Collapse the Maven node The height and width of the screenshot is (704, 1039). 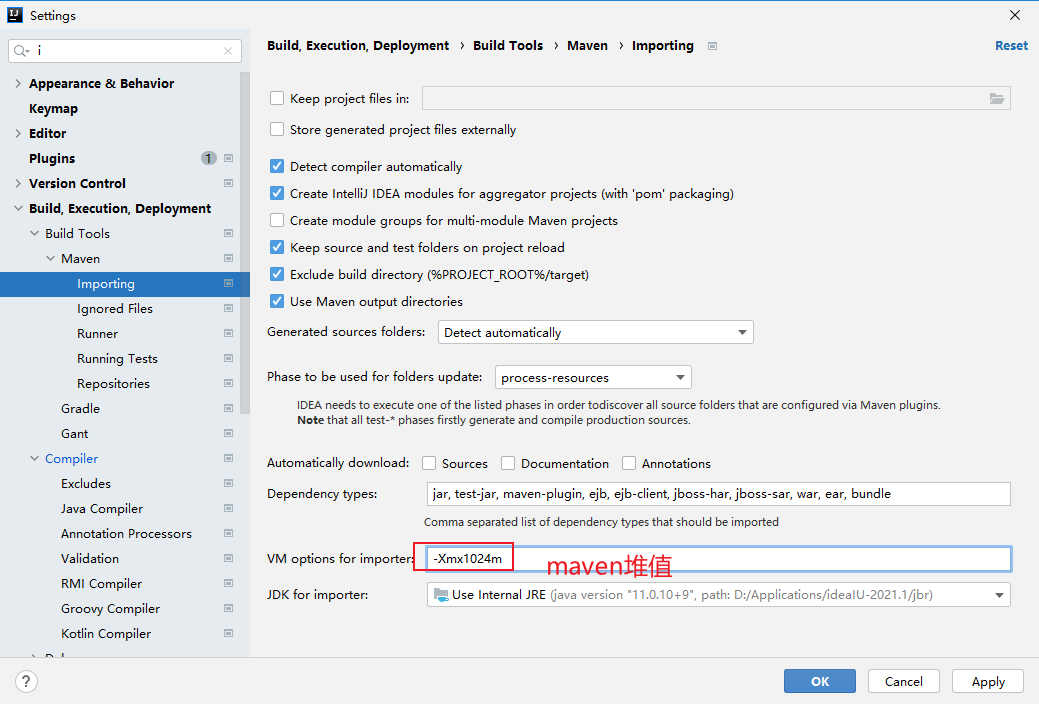(50, 259)
